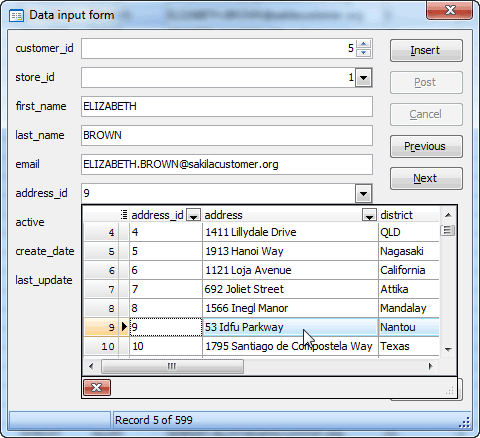Open the store_id dropdown

(364, 78)
